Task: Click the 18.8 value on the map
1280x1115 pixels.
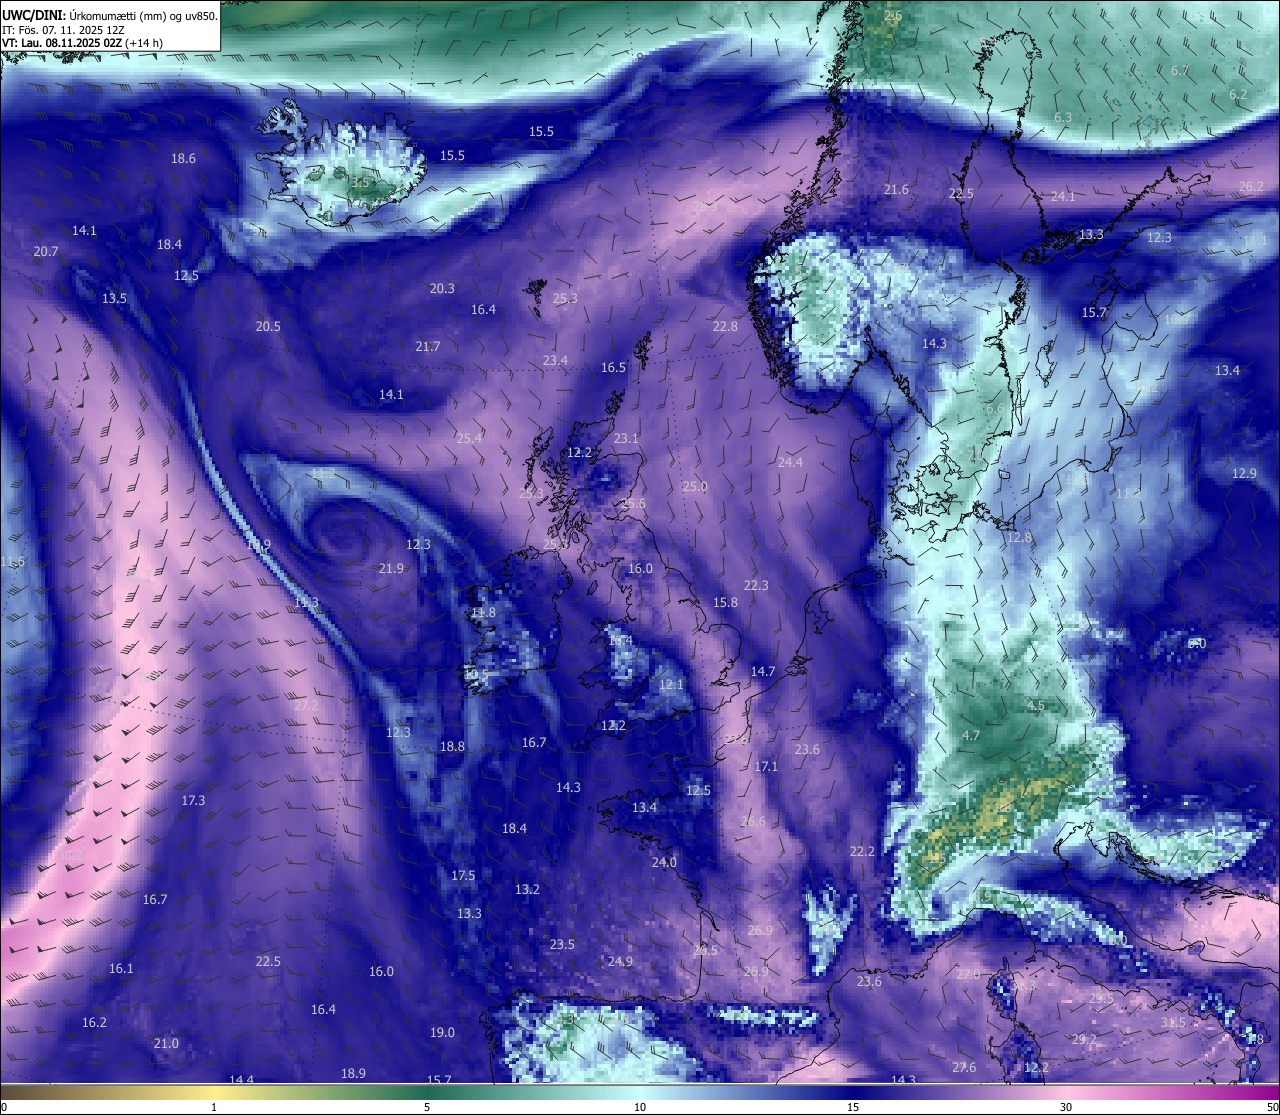Action: 452,746
